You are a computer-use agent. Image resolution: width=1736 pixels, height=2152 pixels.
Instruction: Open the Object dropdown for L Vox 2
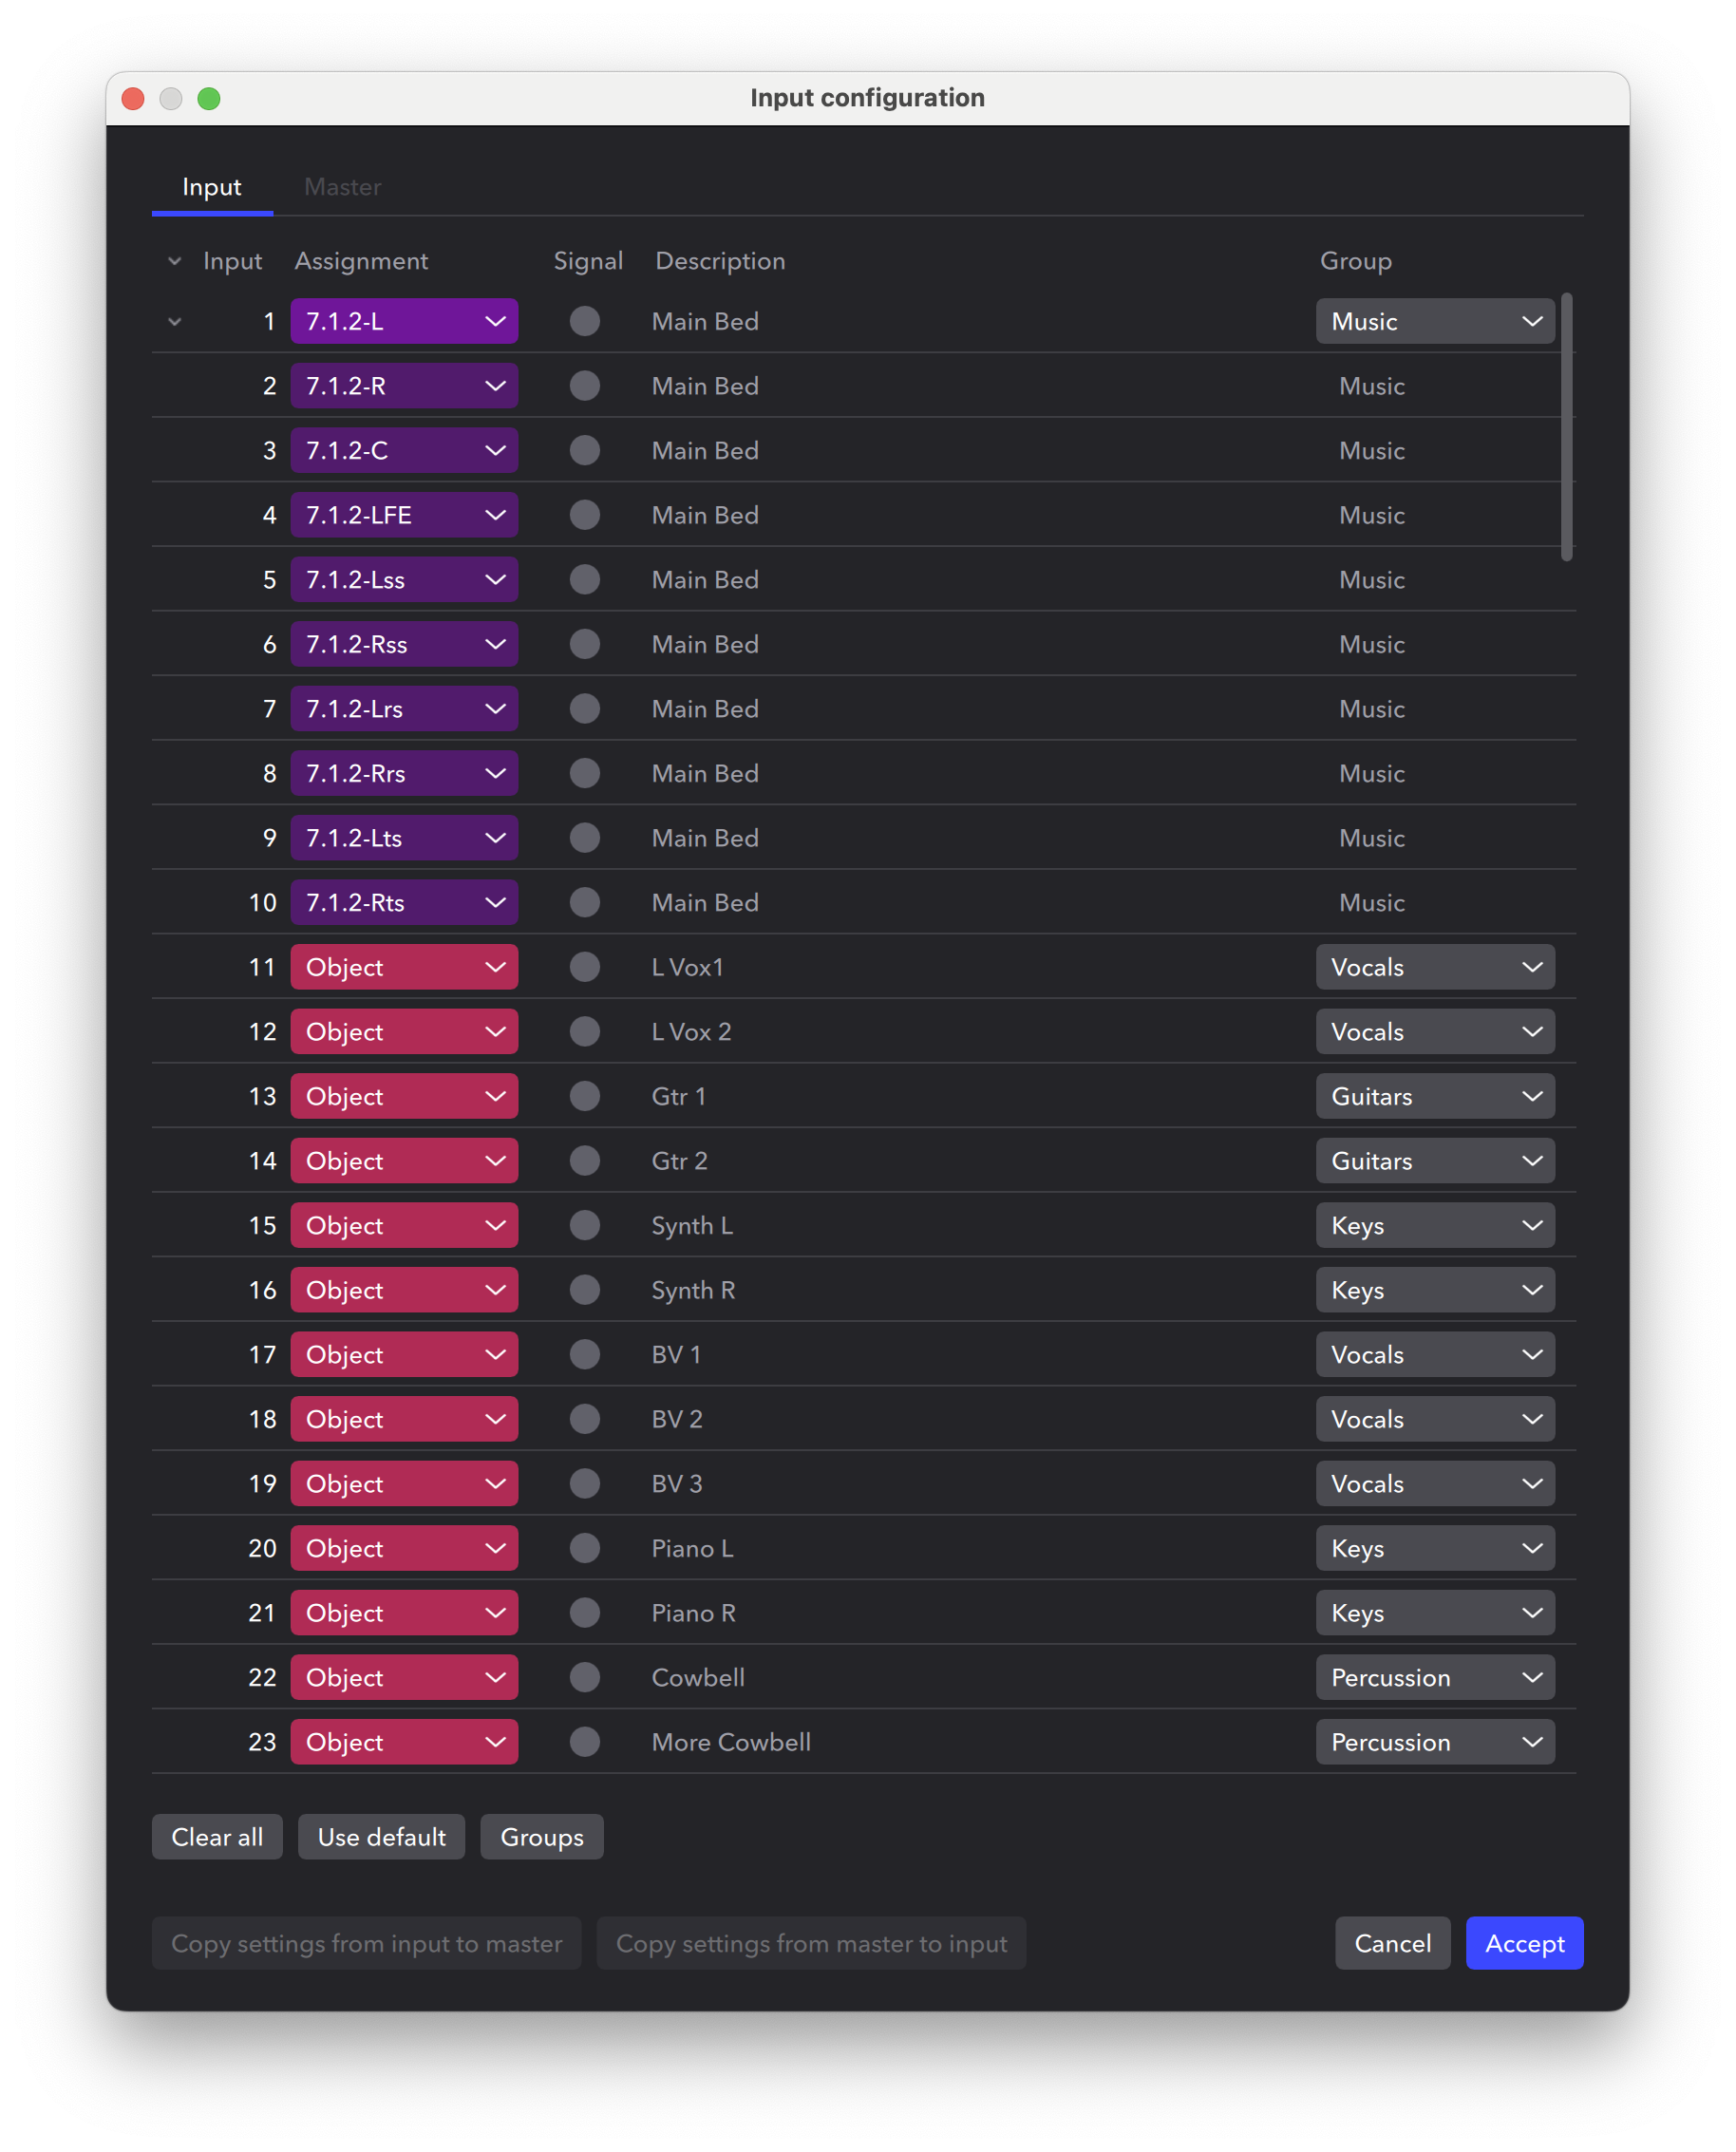(x=404, y=1031)
